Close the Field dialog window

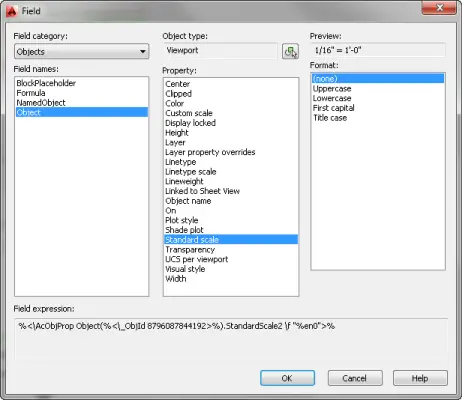tap(439, 8)
